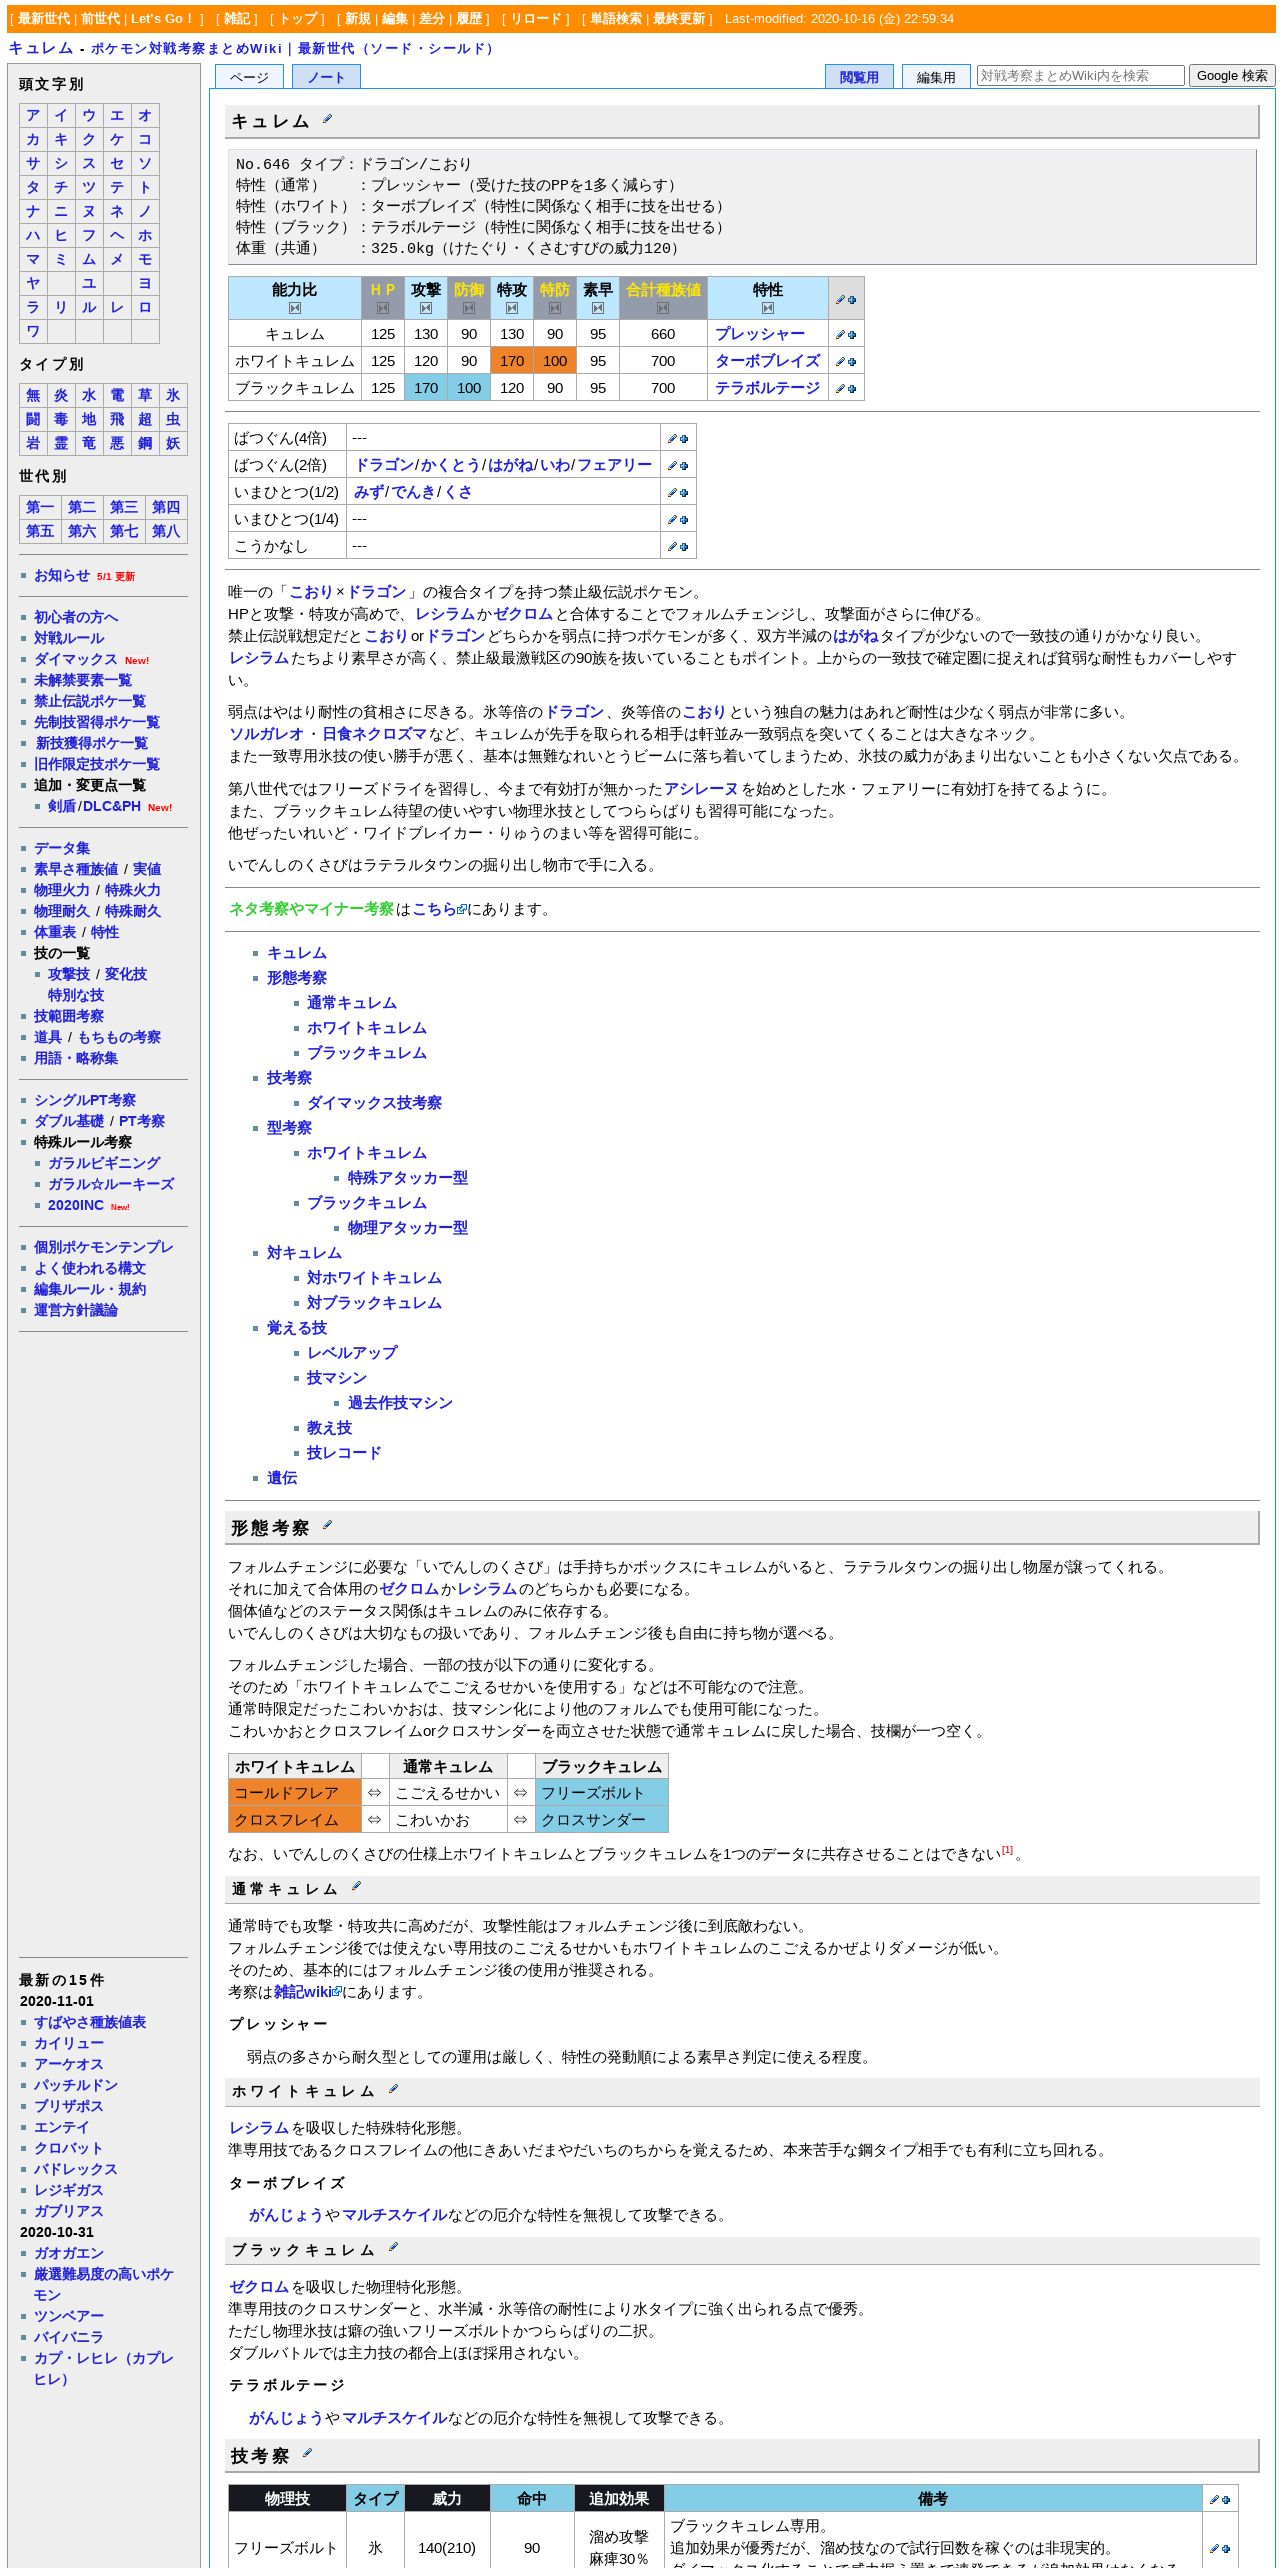
Task: Open the ターボブレイズ ability link in the stats table
Action: 768,361
